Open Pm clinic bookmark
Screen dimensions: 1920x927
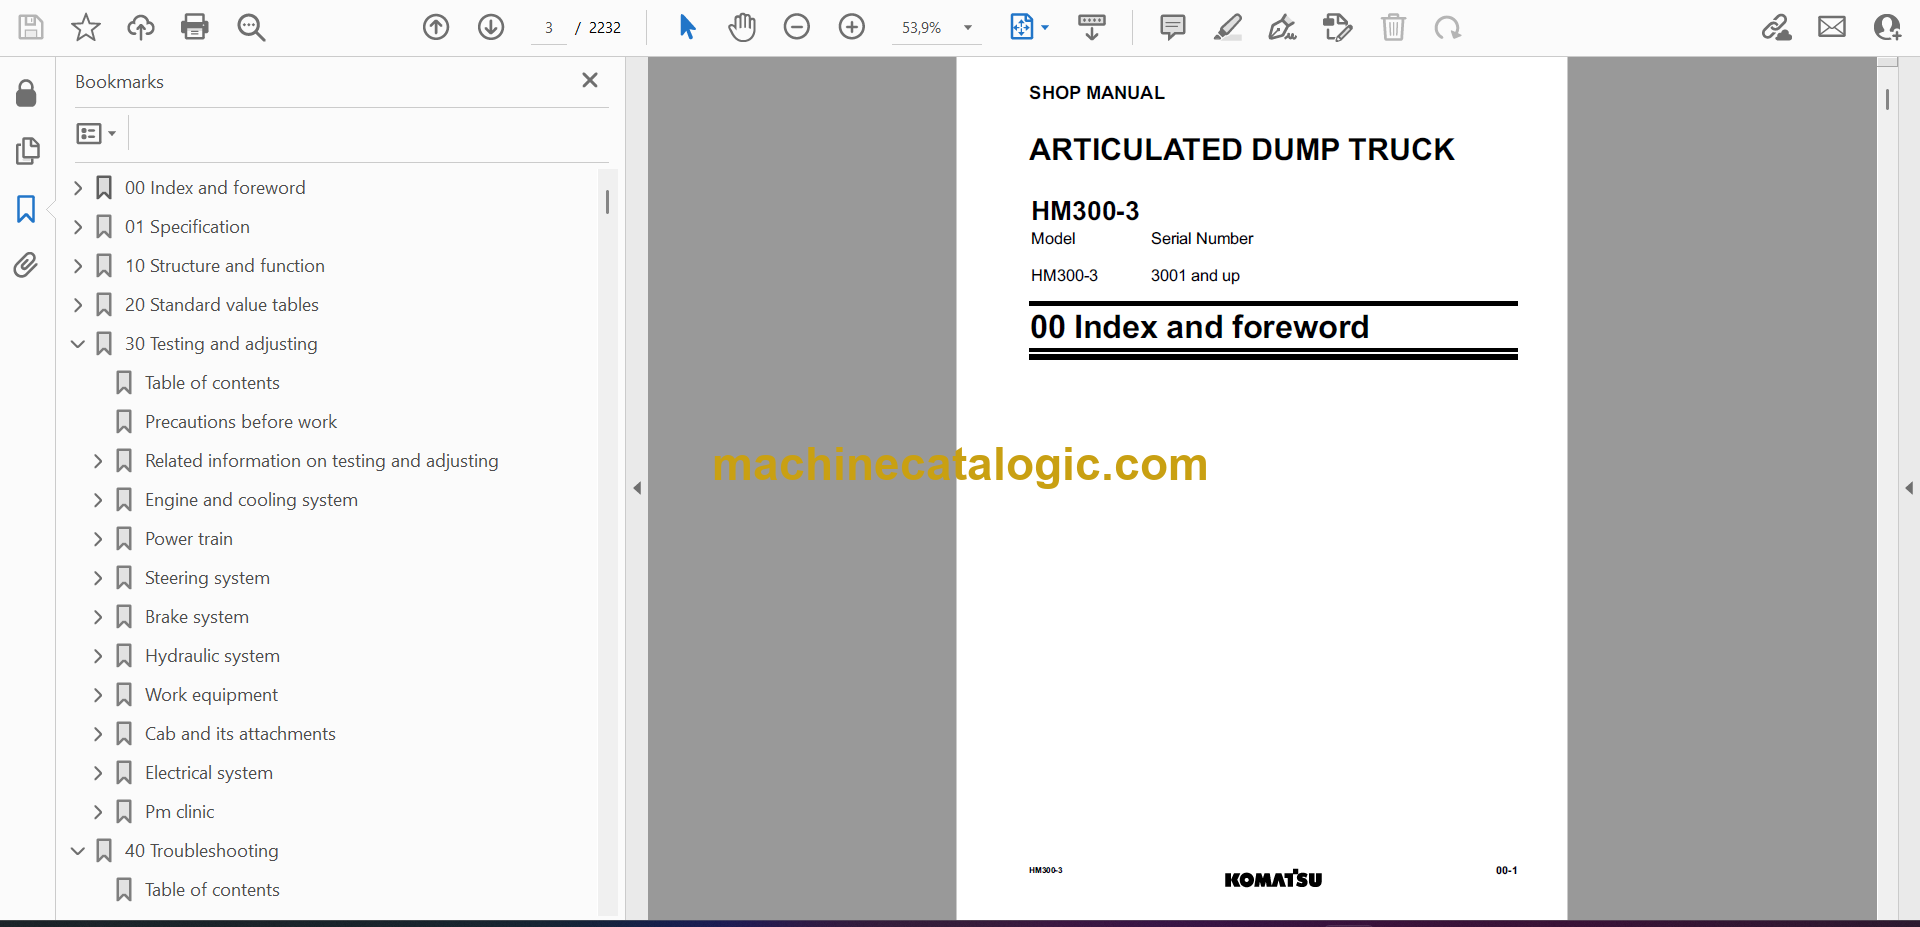click(180, 812)
